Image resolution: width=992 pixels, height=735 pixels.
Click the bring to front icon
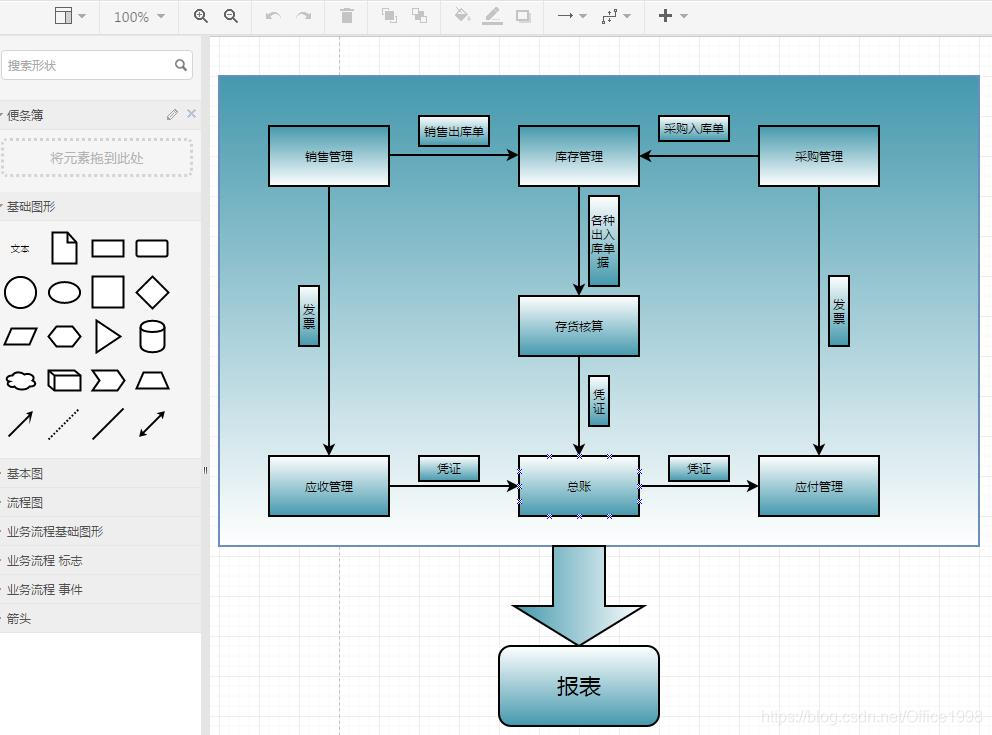389,16
